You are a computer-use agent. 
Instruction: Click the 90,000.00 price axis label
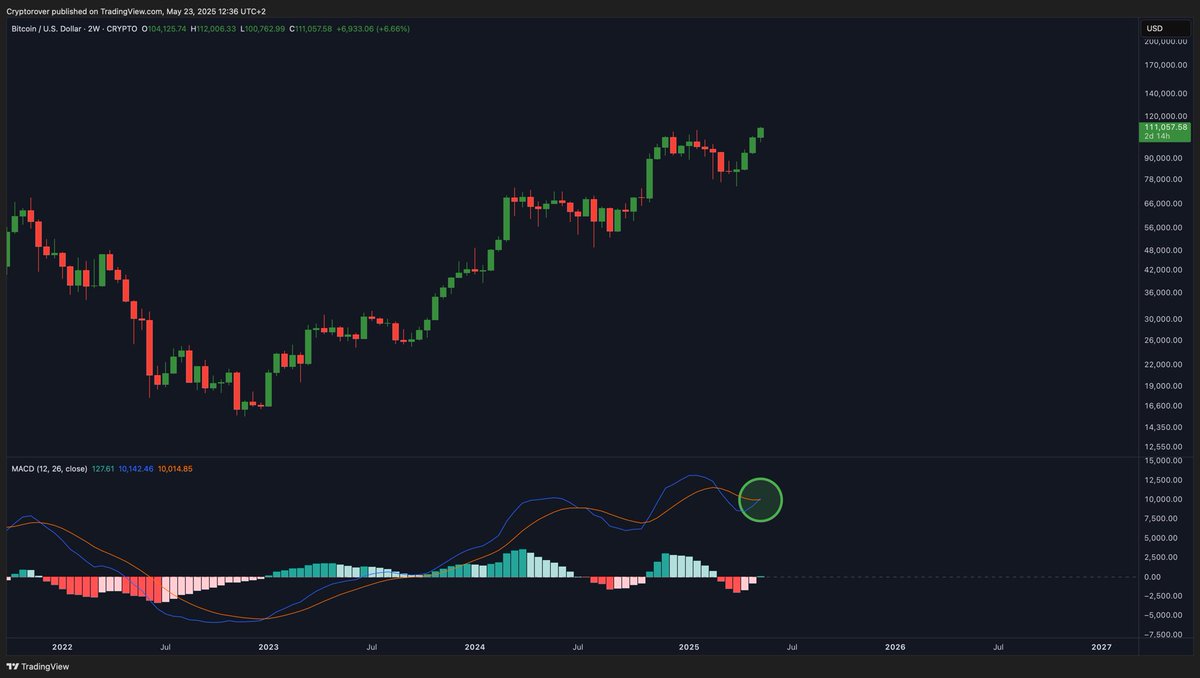[1165, 158]
